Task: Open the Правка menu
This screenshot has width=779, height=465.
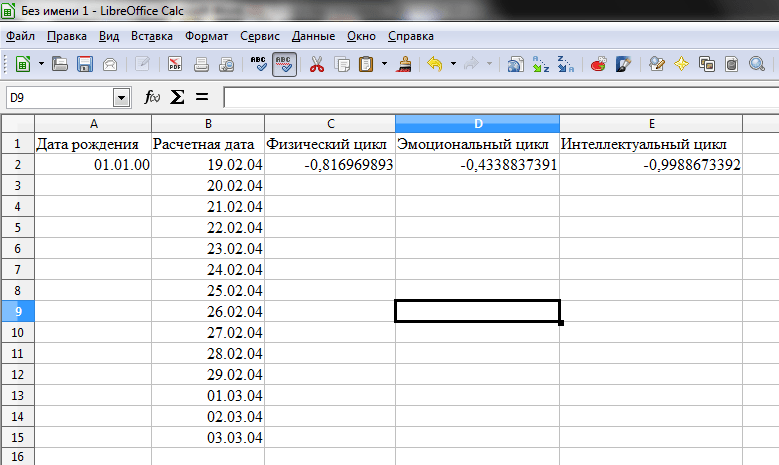Action: pyautogui.click(x=67, y=36)
